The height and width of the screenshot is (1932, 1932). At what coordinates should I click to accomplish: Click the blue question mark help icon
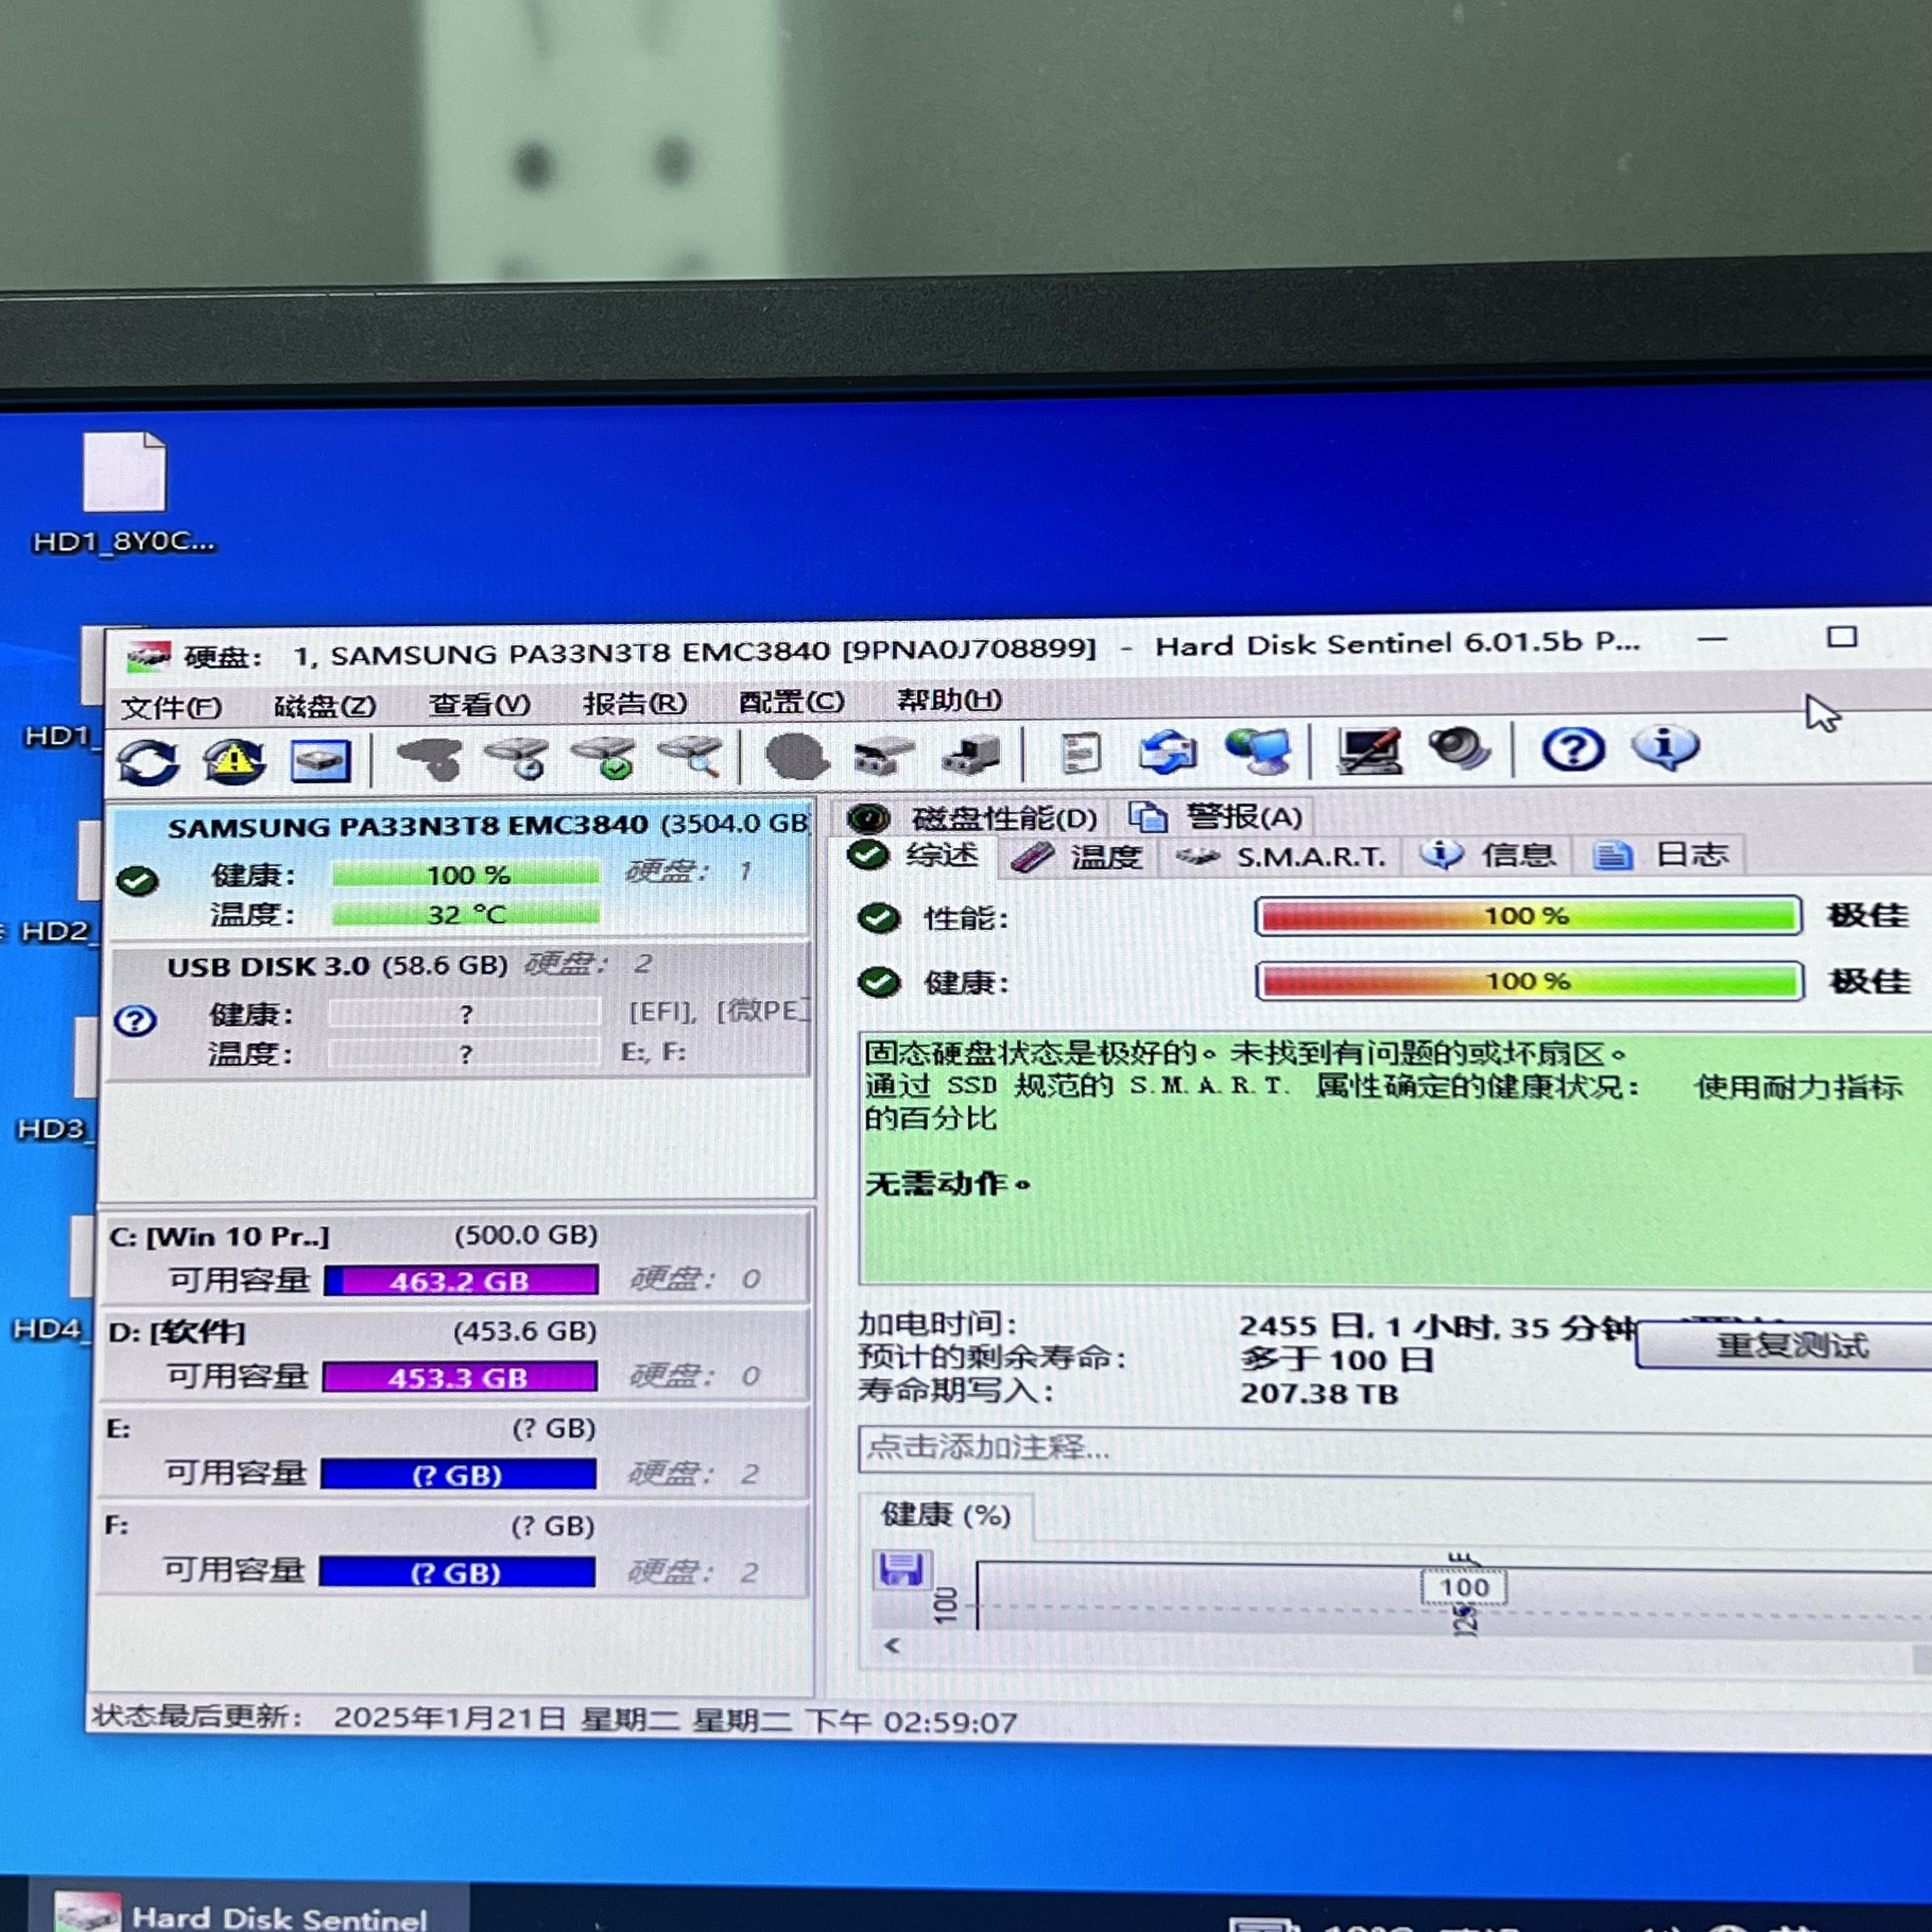coord(1573,749)
